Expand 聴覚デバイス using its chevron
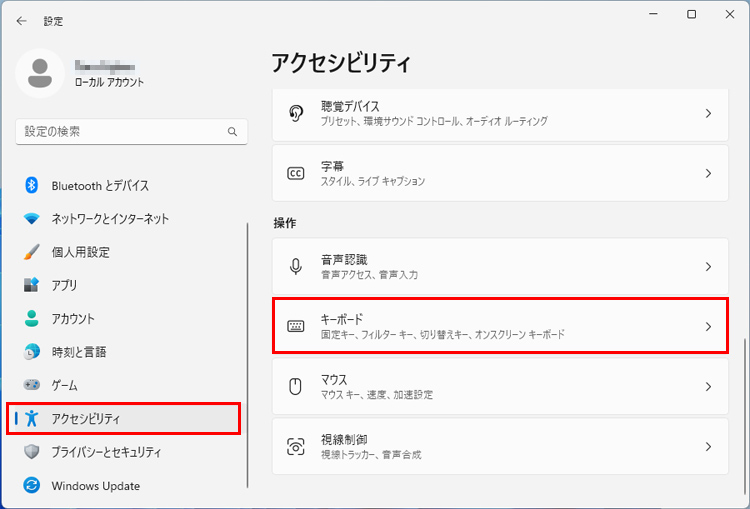The width and height of the screenshot is (750, 509). [708, 114]
